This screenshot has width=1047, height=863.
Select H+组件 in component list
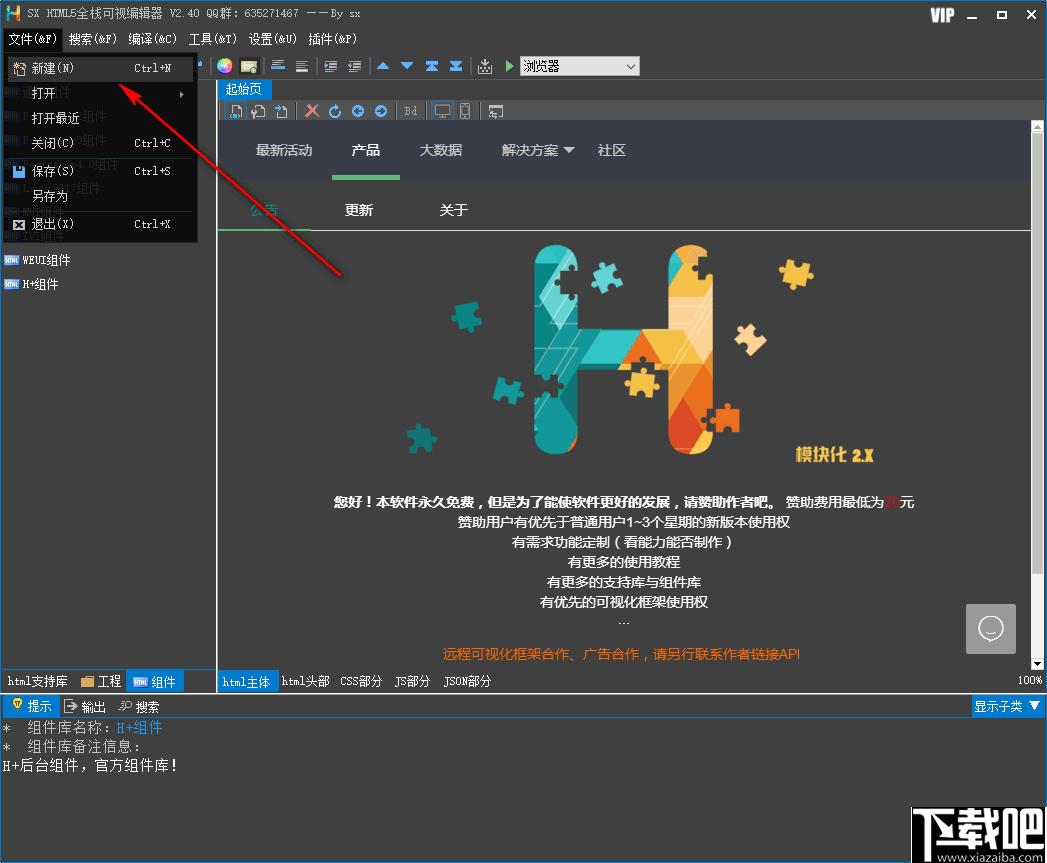coord(31,284)
